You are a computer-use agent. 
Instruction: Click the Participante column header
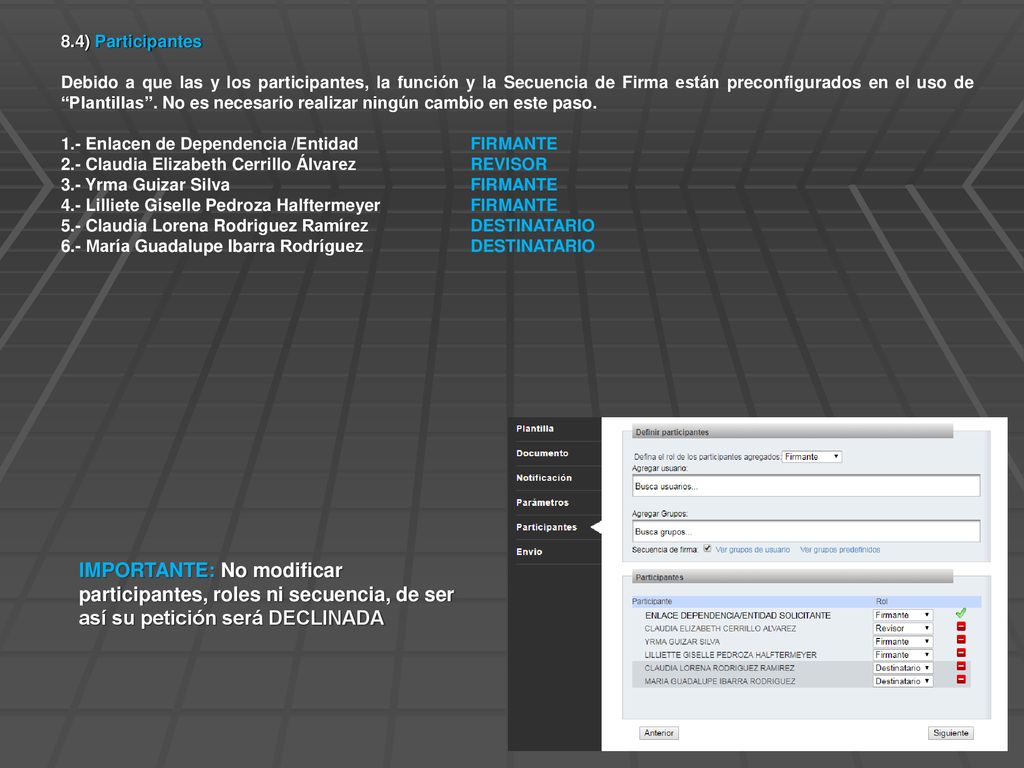(x=652, y=601)
